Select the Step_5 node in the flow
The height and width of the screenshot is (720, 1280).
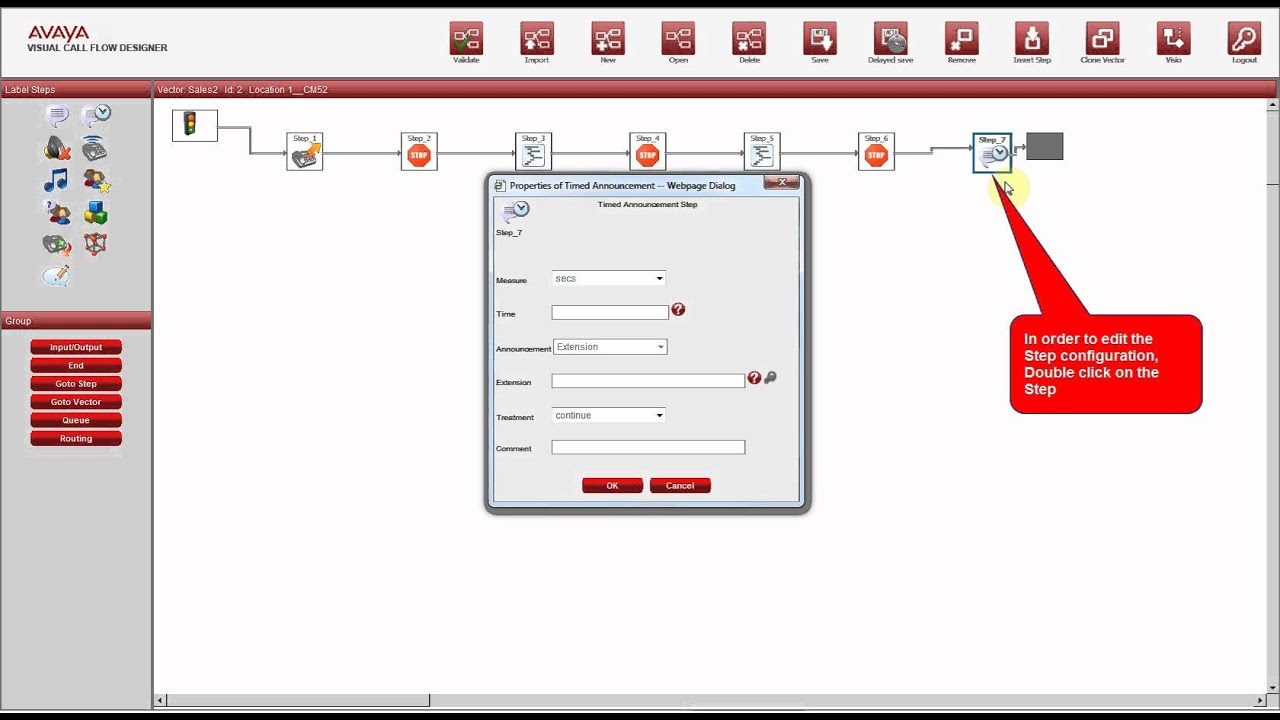(762, 152)
